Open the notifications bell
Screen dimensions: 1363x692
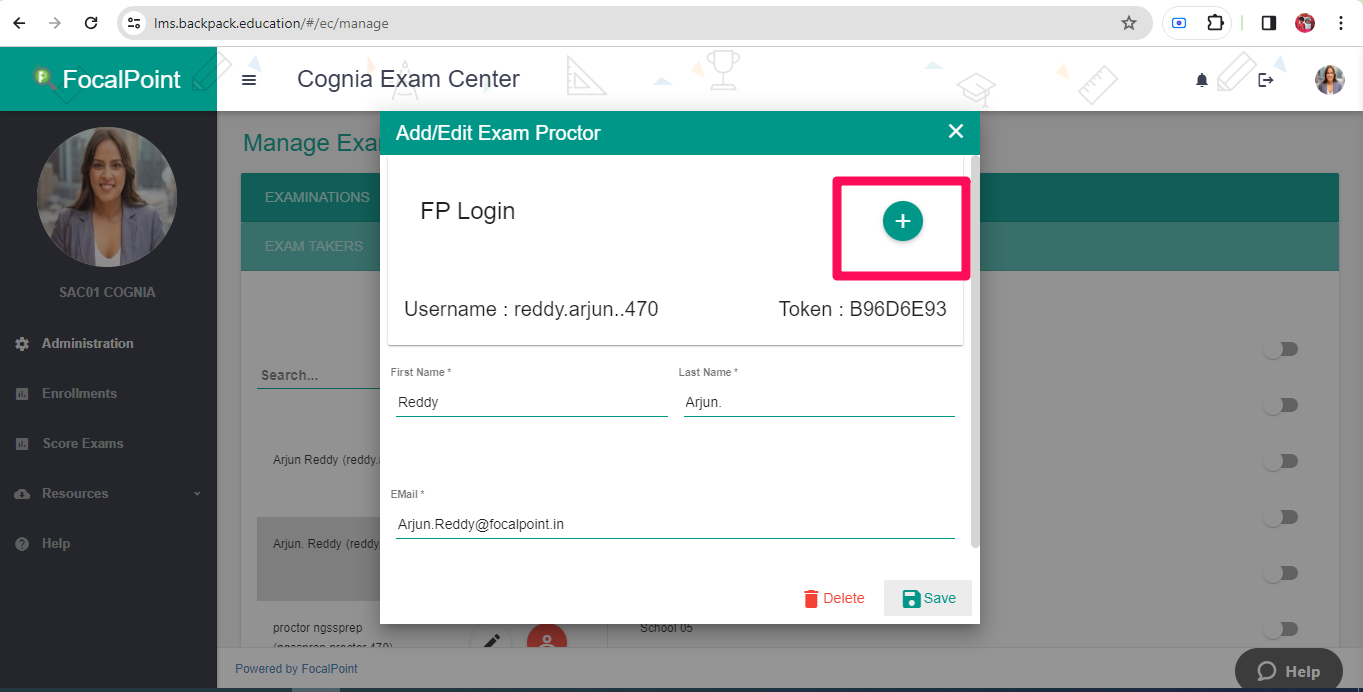[1202, 80]
